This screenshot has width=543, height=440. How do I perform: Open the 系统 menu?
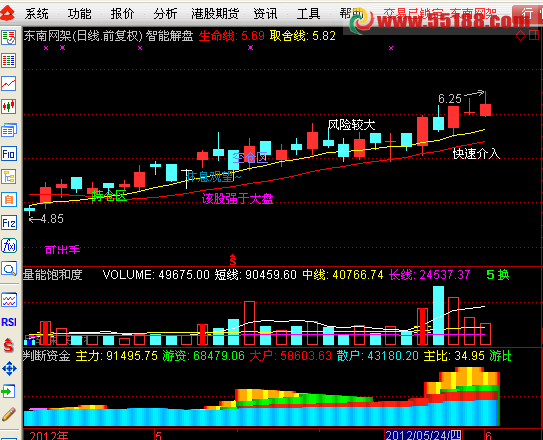[x=36, y=14]
